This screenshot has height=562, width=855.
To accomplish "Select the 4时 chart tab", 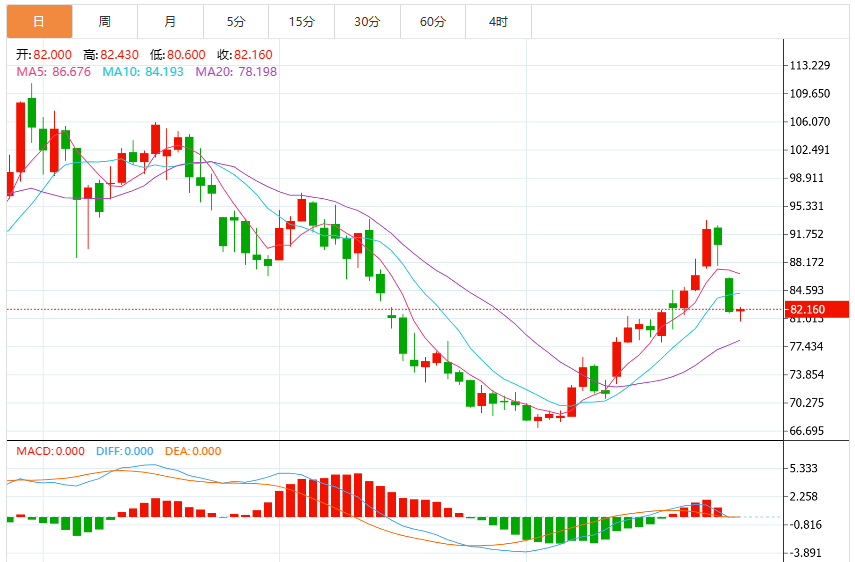I will (x=498, y=22).
